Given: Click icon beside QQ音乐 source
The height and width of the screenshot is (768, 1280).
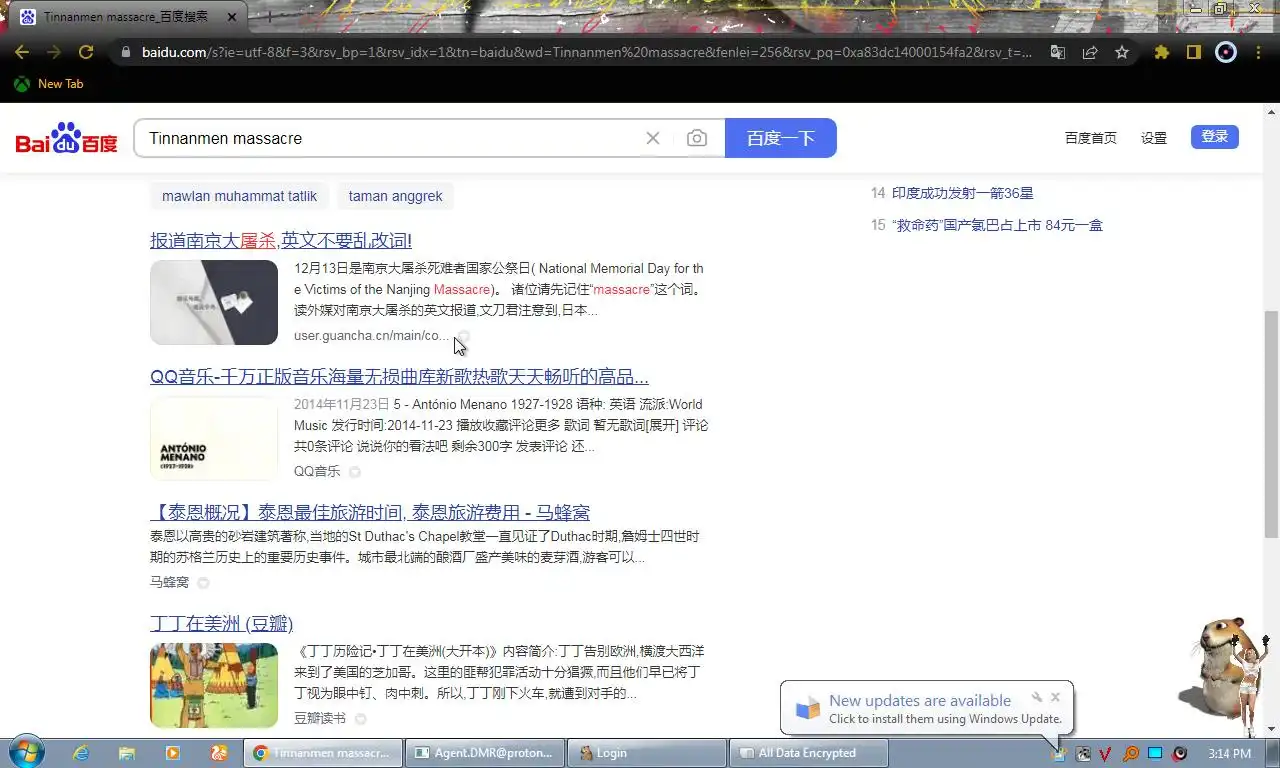Looking at the screenshot, I should click(354, 472).
